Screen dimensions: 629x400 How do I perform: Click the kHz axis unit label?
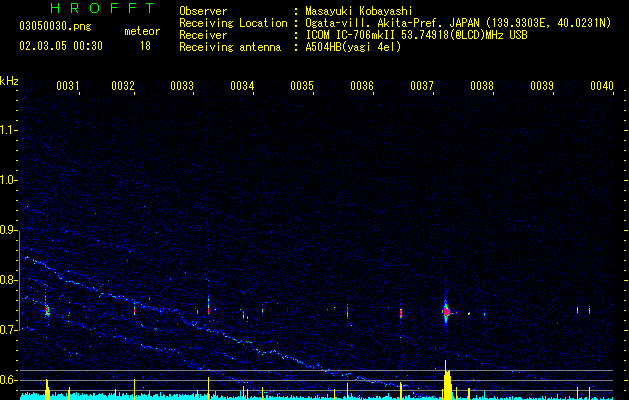click(9, 81)
